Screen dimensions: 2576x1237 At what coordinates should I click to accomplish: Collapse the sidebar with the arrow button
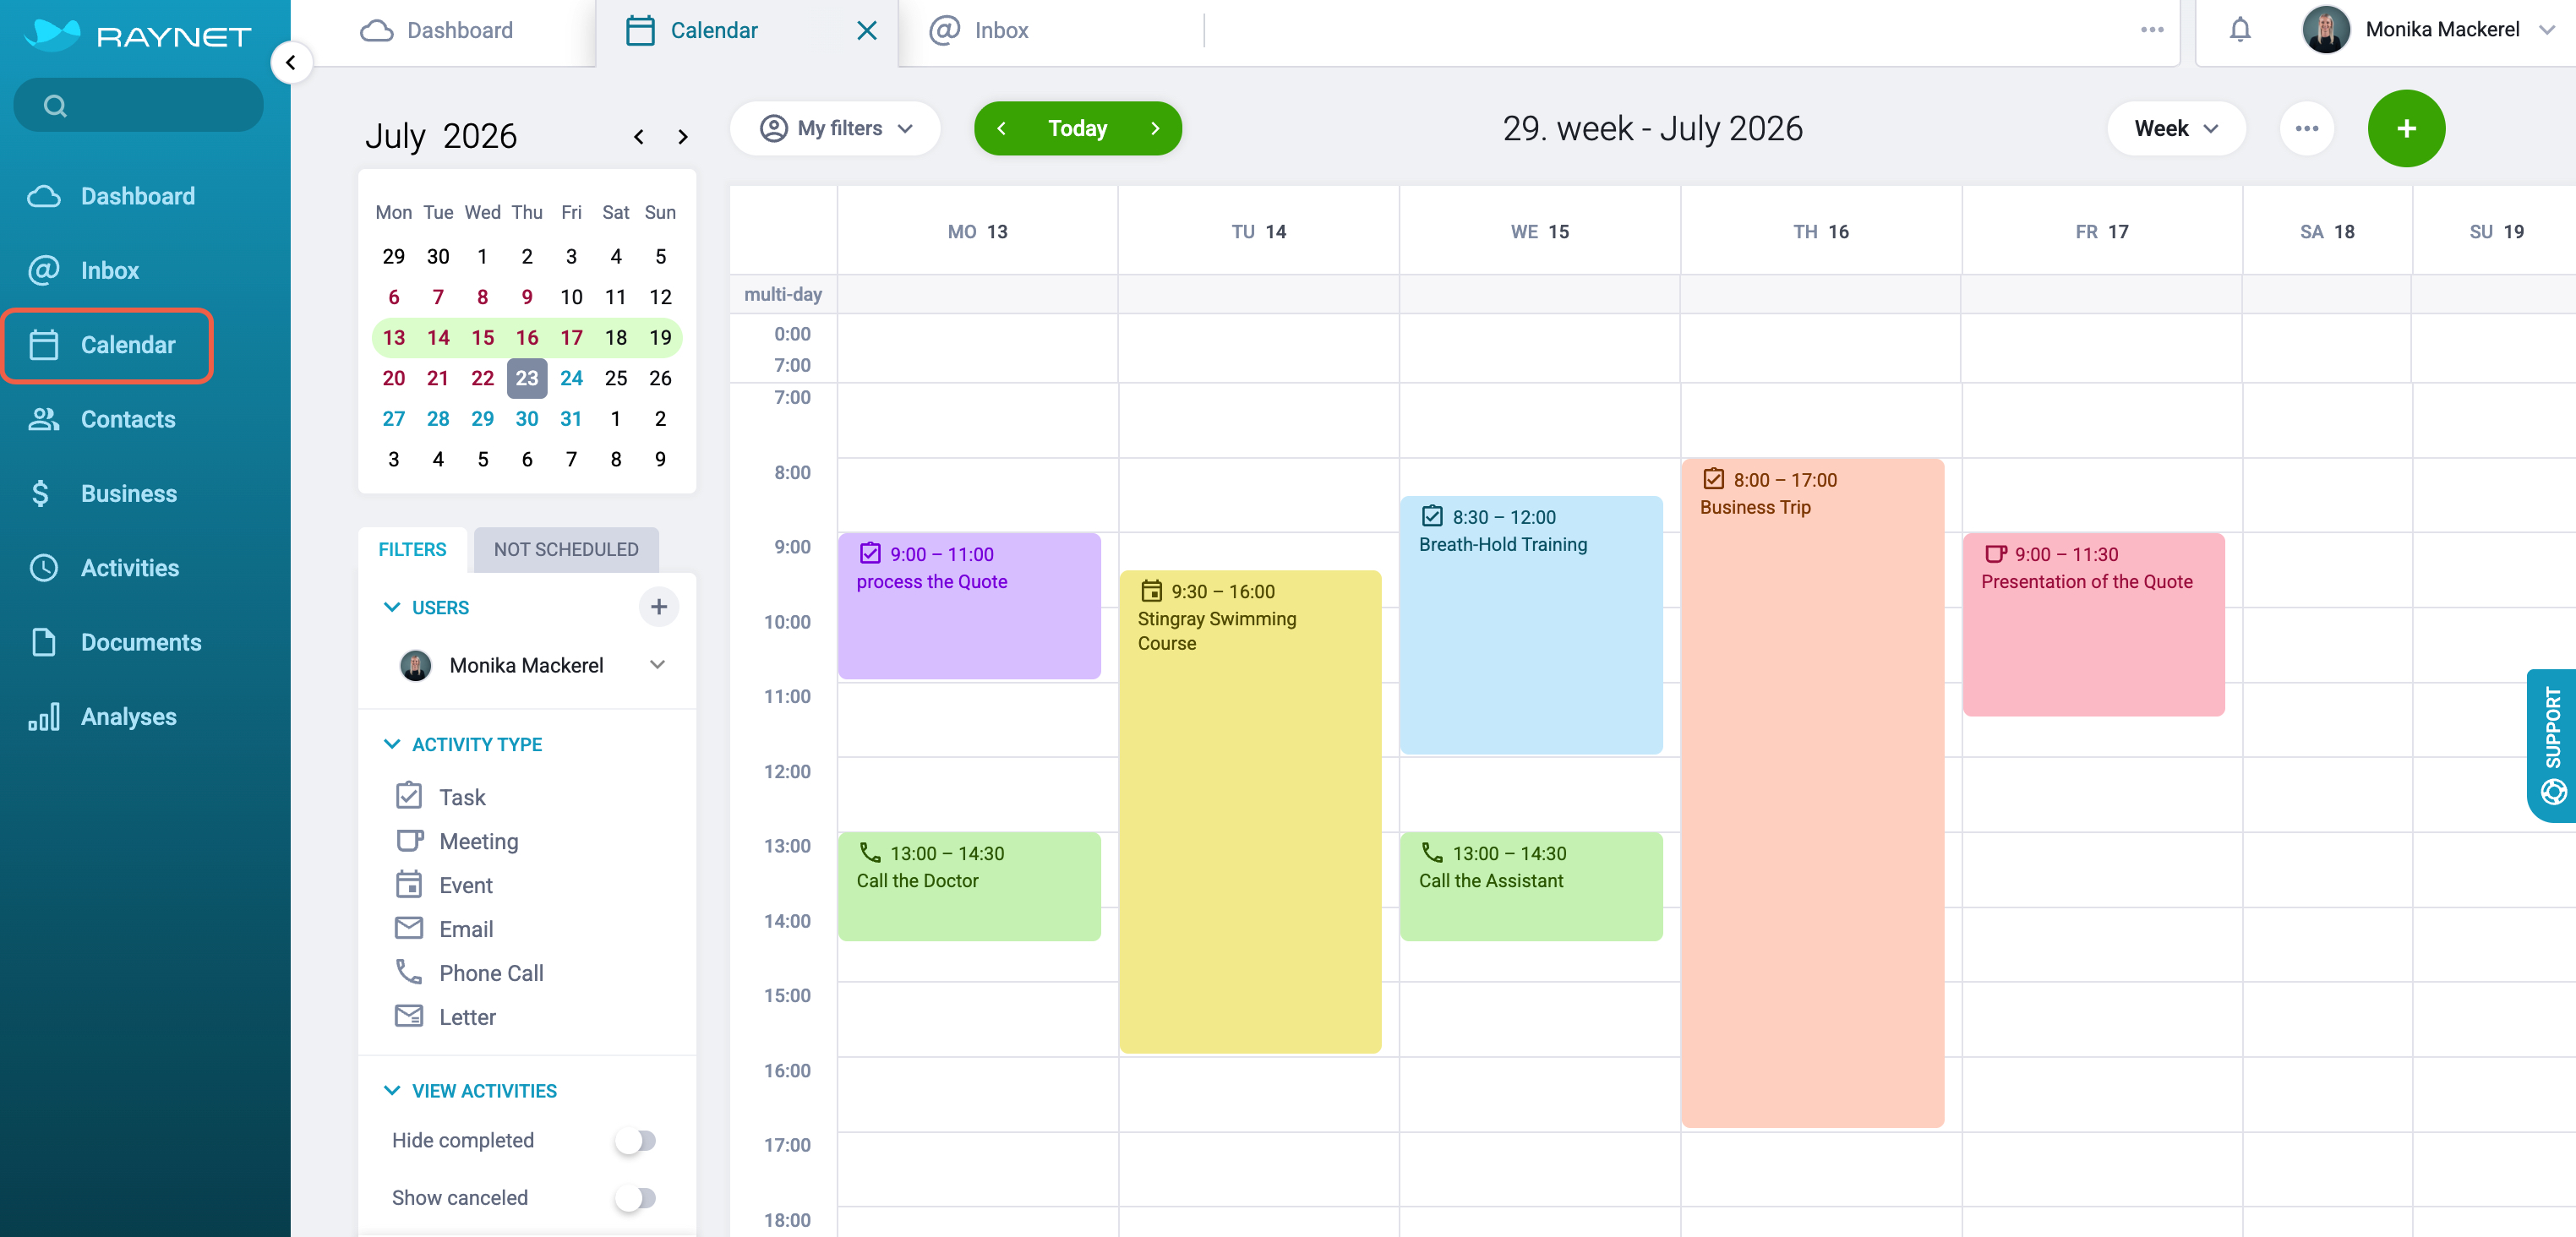[x=291, y=63]
